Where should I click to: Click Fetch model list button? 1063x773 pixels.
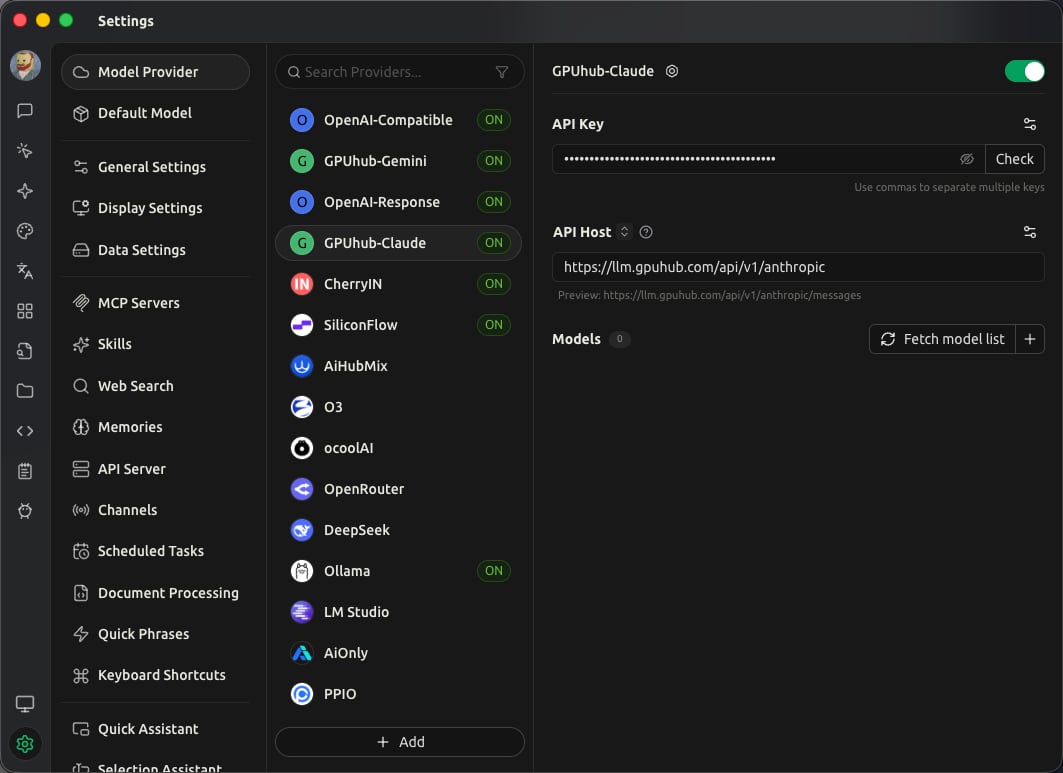point(942,339)
